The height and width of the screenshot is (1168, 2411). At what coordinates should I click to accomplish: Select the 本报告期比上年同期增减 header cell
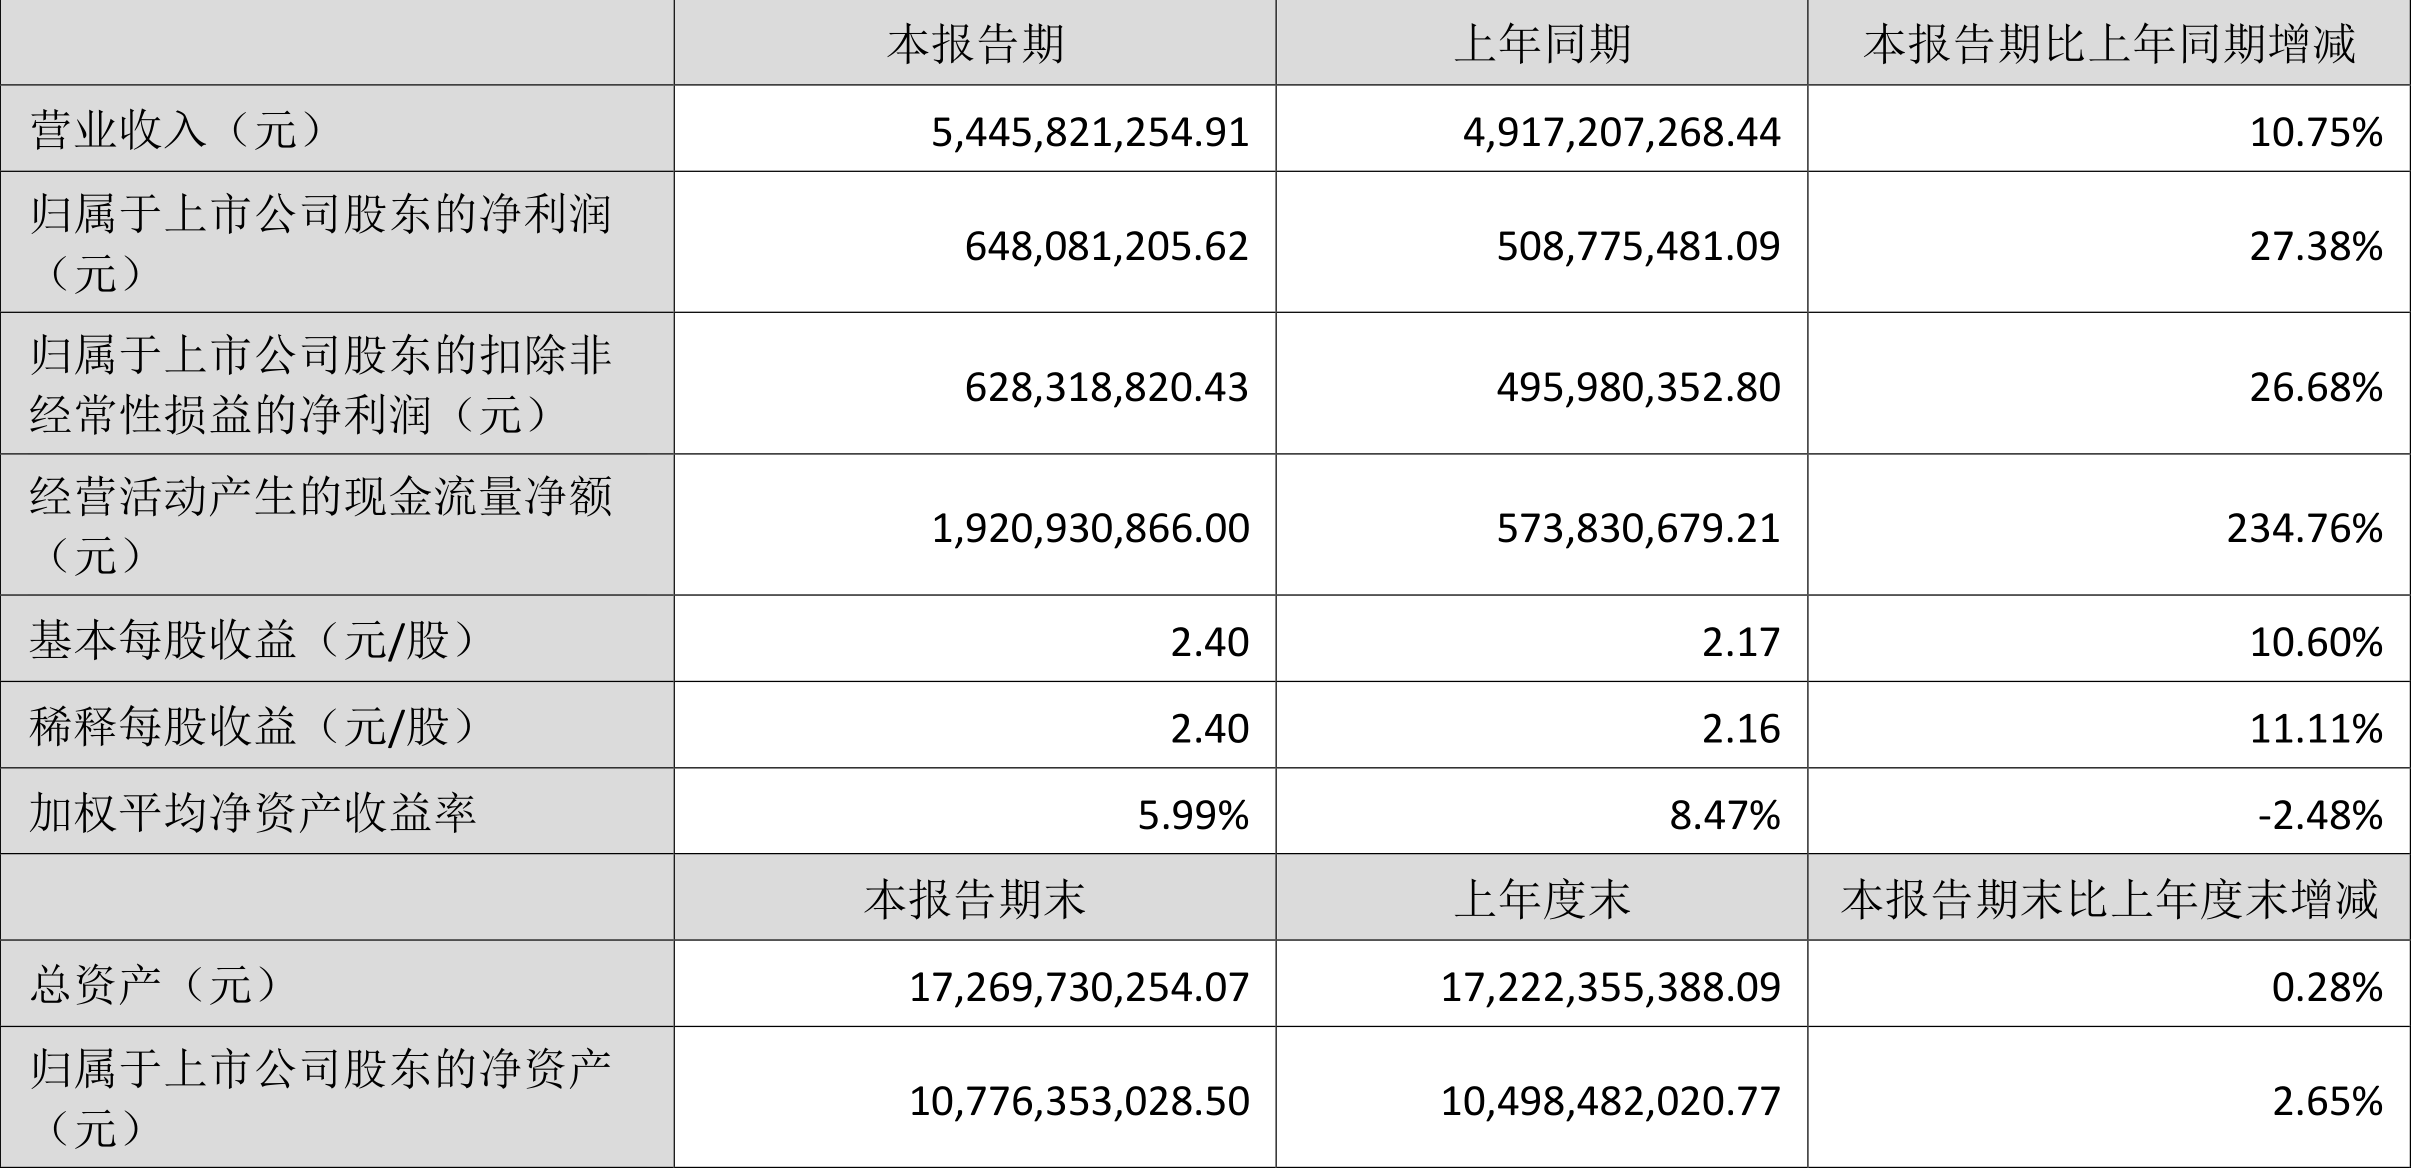coord(2109,44)
